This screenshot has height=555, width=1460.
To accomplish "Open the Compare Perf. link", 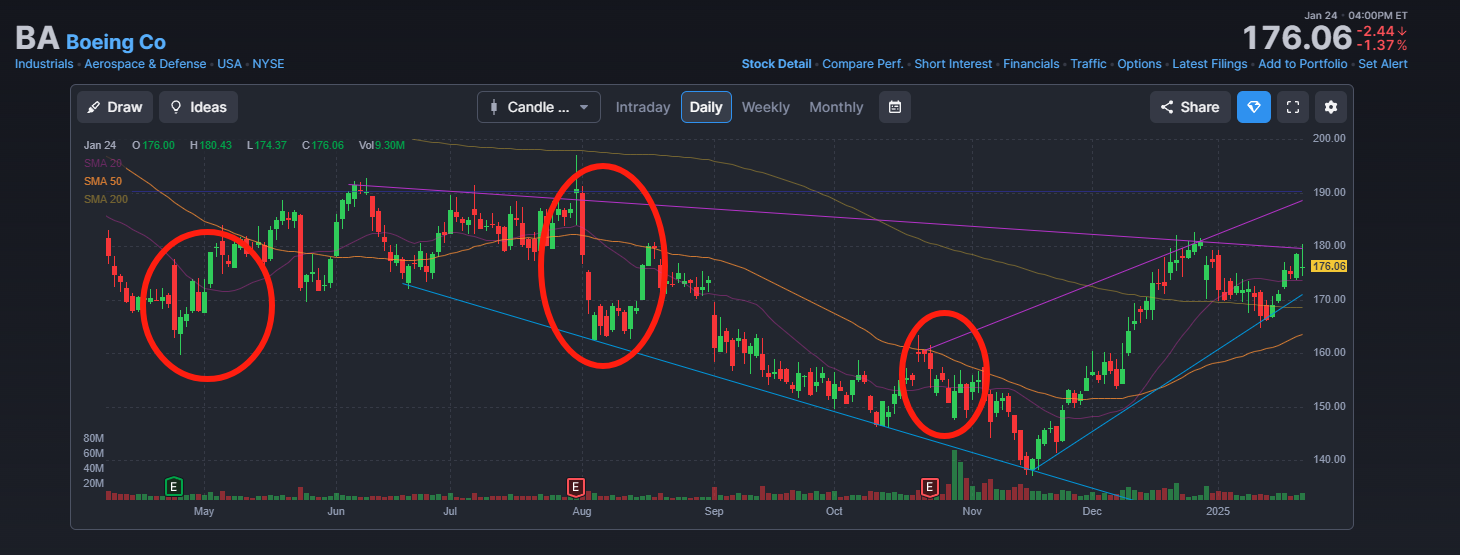I will point(863,64).
